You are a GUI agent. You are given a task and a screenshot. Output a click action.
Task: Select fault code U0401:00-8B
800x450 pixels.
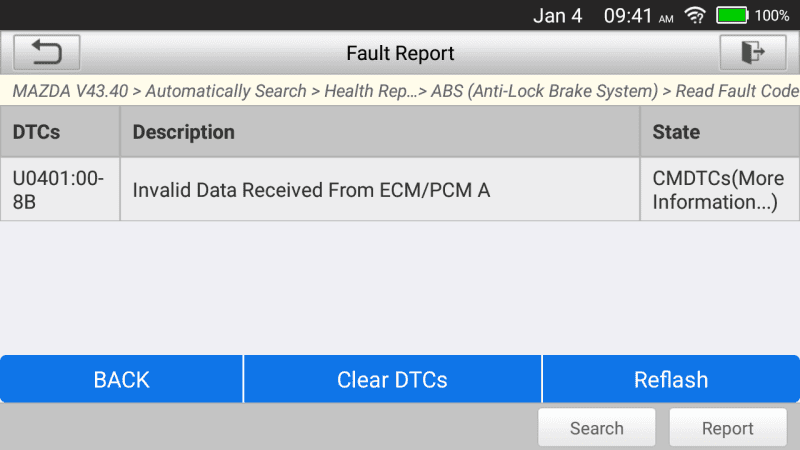pyautogui.click(x=58, y=190)
